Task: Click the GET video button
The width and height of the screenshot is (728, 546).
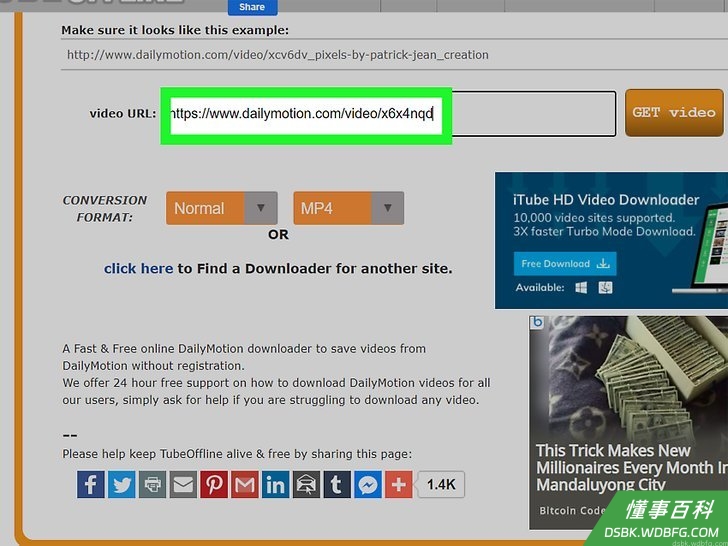Action: 674,113
